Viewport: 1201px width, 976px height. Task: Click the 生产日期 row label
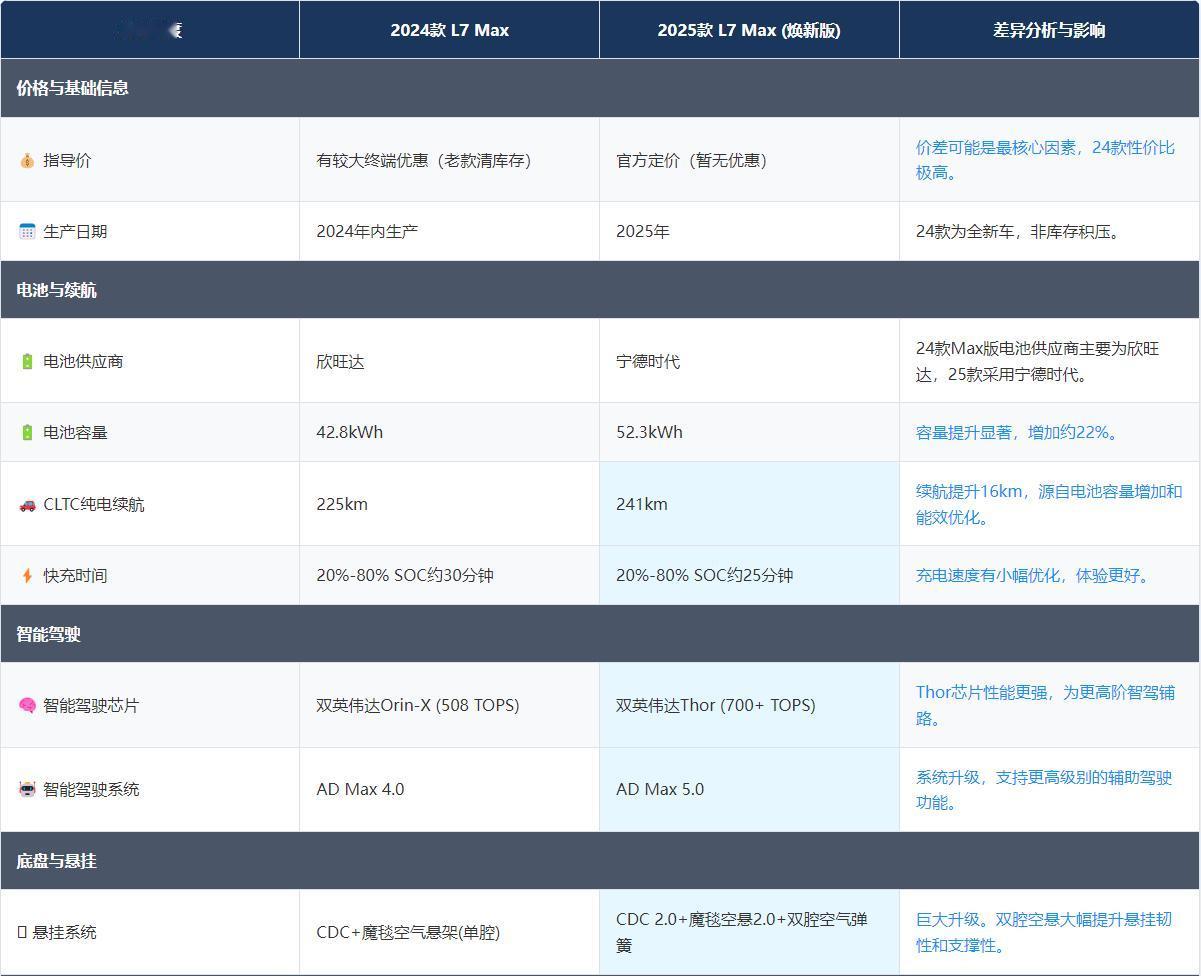point(75,231)
